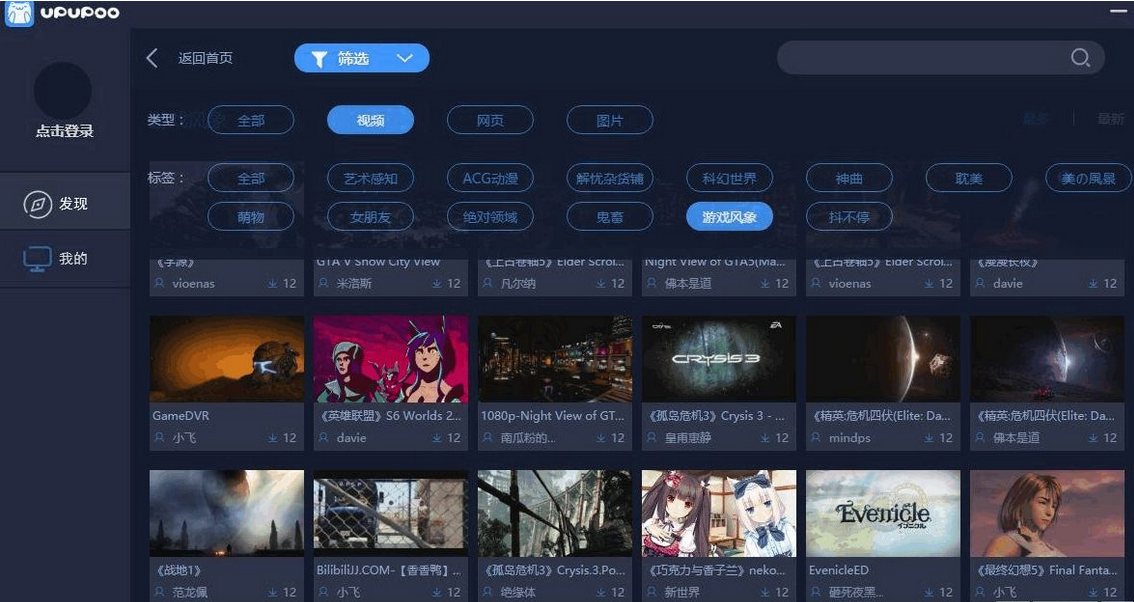Click download icon on mindps card
This screenshot has width=1134, height=602.
coord(929,438)
